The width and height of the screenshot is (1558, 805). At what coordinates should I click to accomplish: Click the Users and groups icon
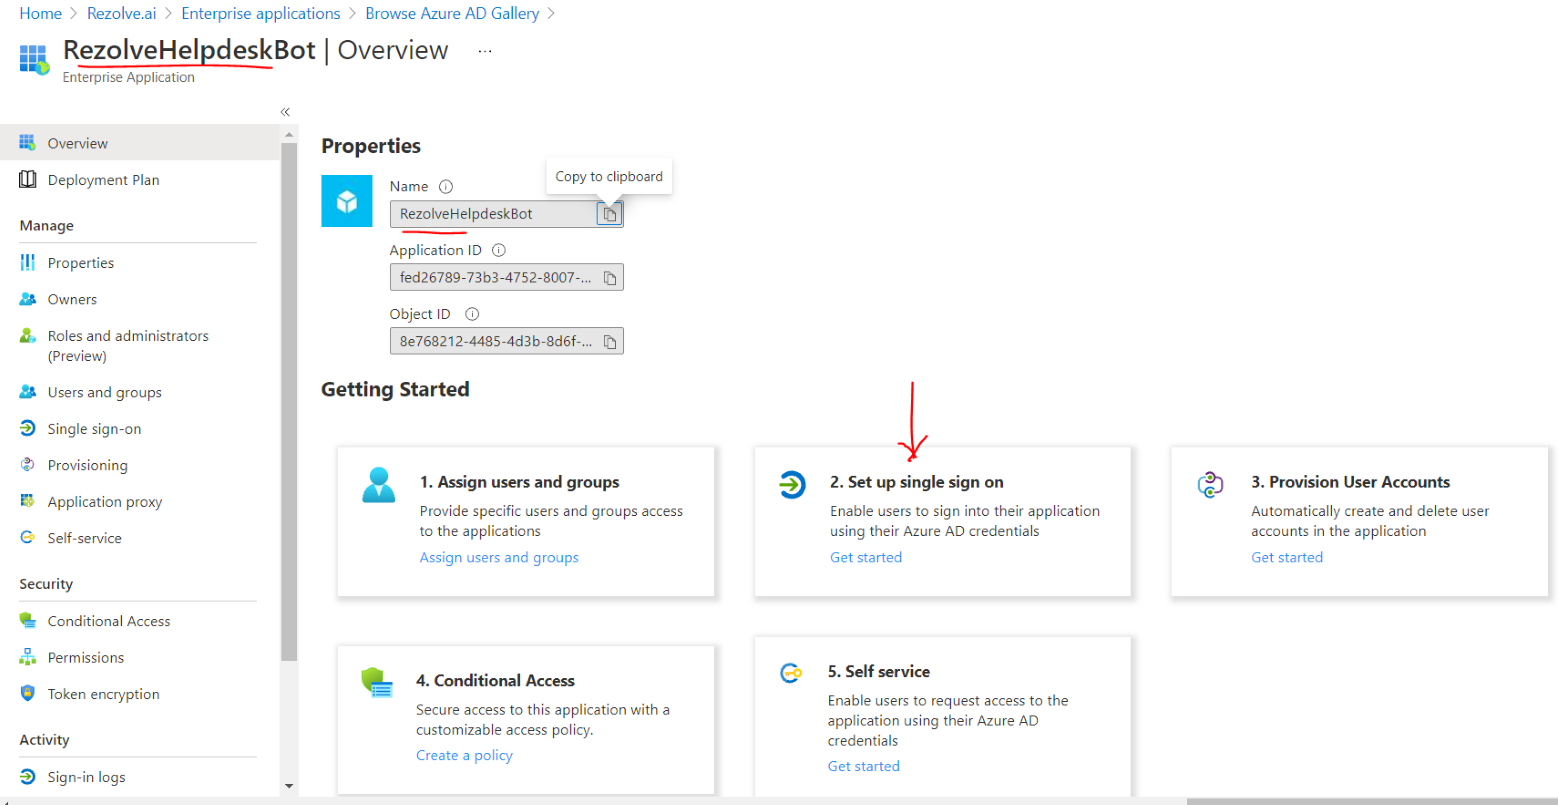(x=28, y=392)
